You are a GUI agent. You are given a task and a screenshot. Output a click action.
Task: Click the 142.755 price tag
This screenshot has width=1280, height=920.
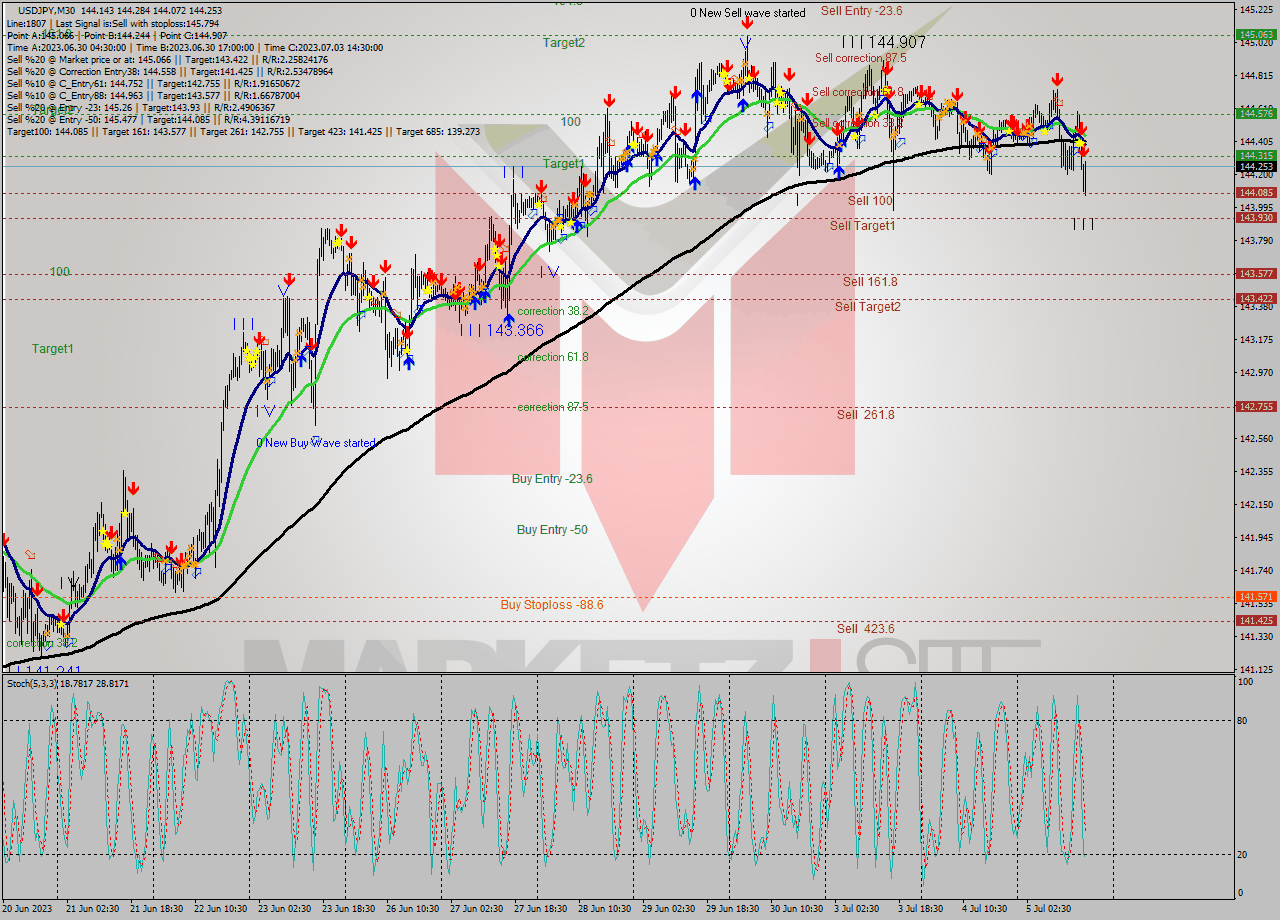click(1256, 407)
